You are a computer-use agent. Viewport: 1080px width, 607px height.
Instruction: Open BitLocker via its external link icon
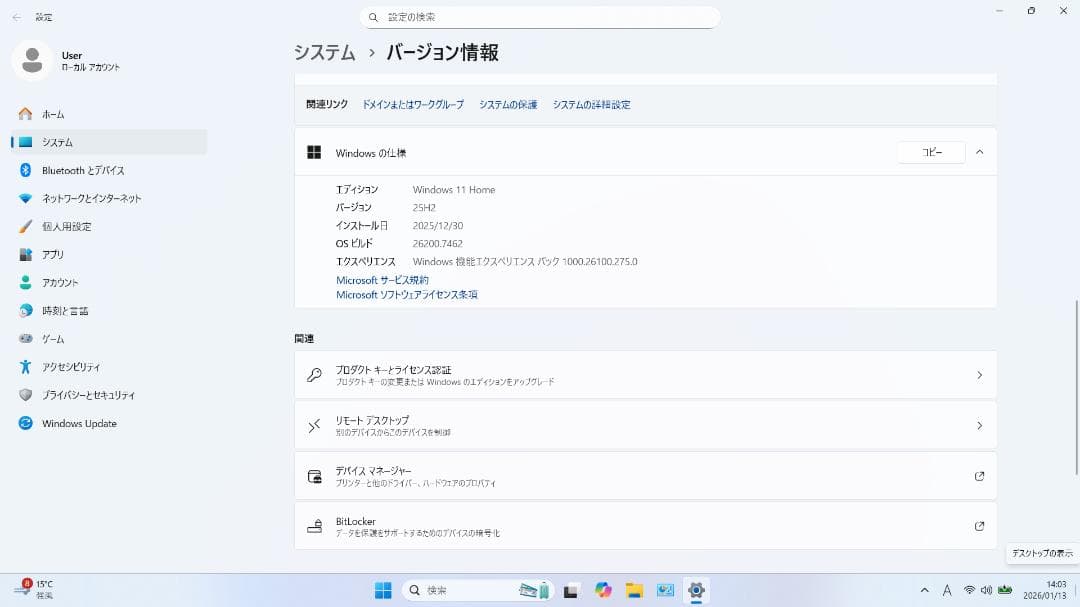click(979, 525)
